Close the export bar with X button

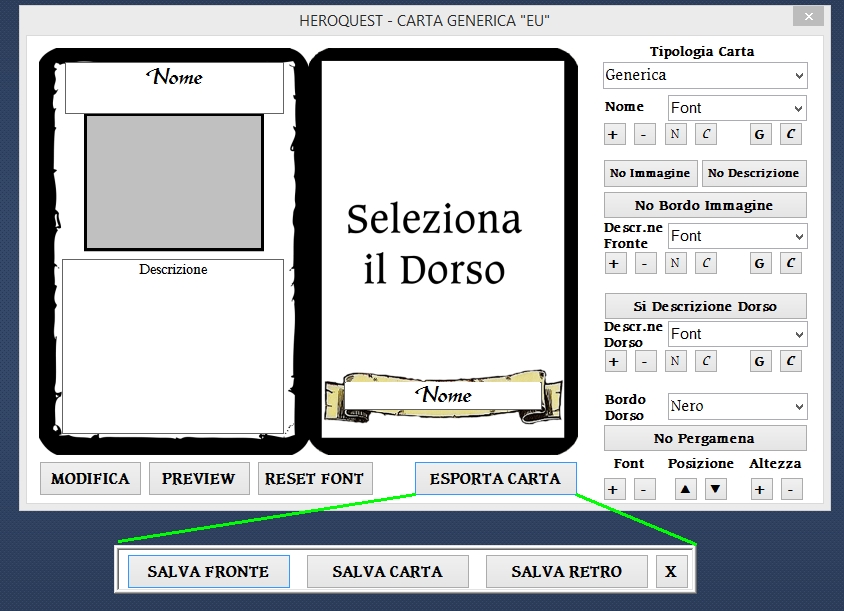[671, 572]
